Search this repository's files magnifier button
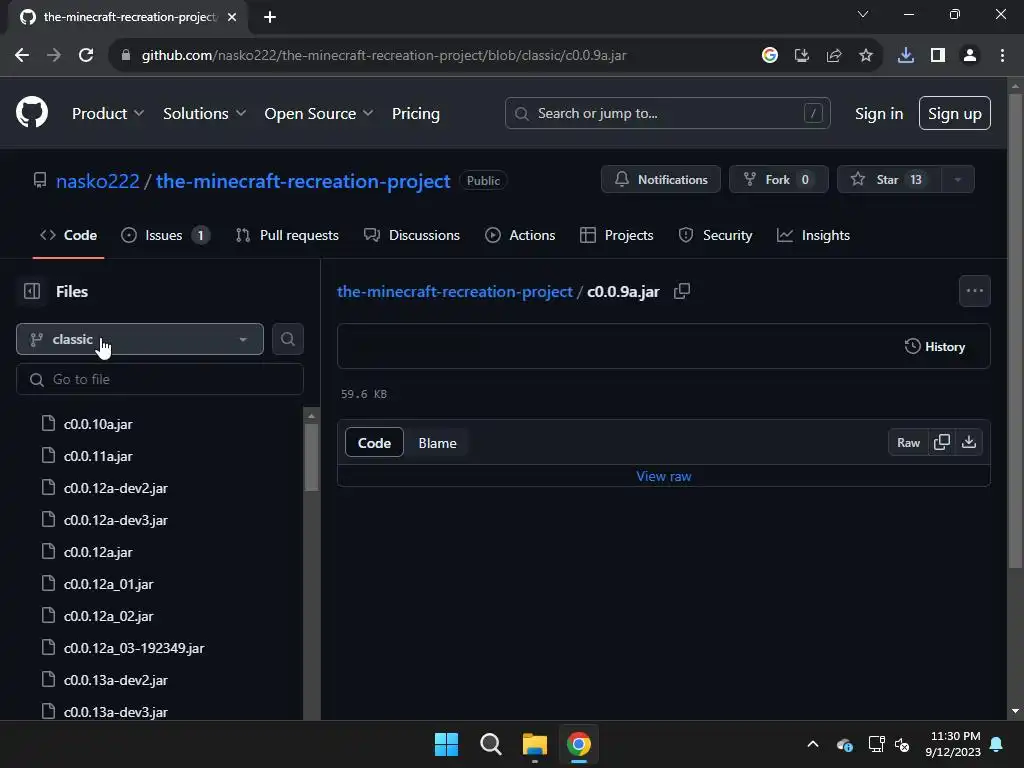This screenshot has width=1024, height=768. [287, 340]
